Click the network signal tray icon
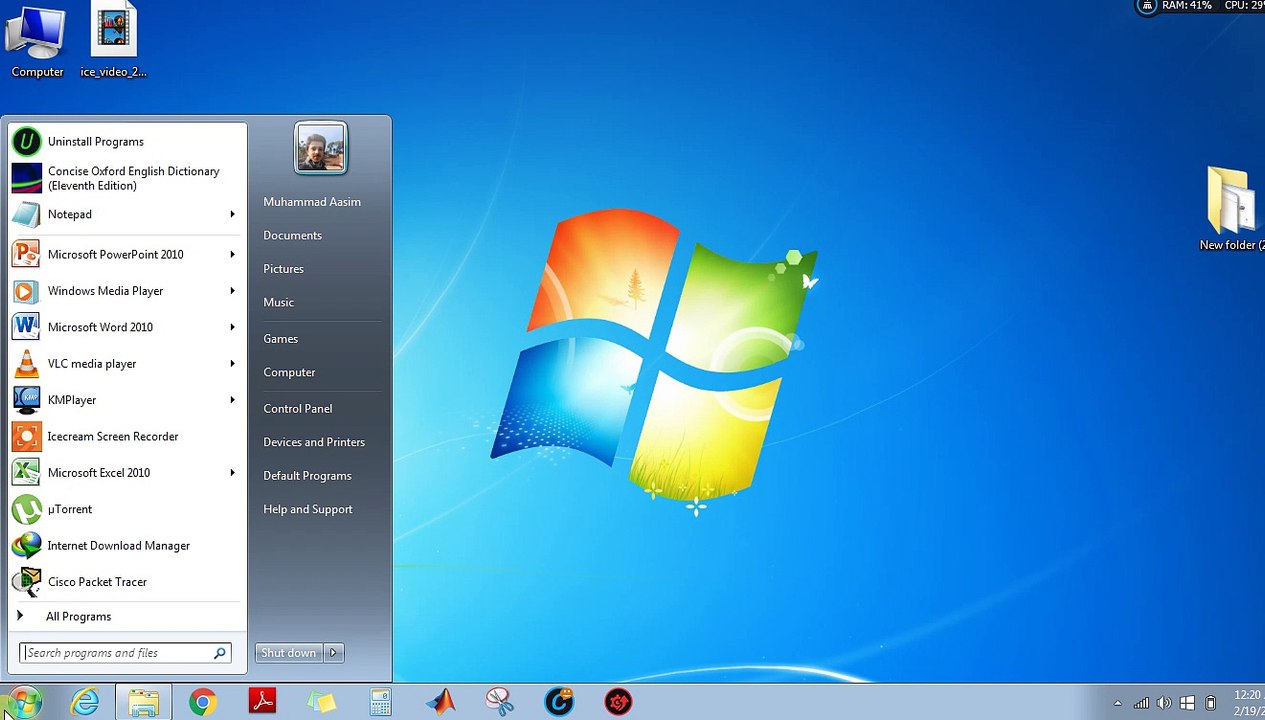Viewport: 1265px width, 720px height. (x=1141, y=703)
